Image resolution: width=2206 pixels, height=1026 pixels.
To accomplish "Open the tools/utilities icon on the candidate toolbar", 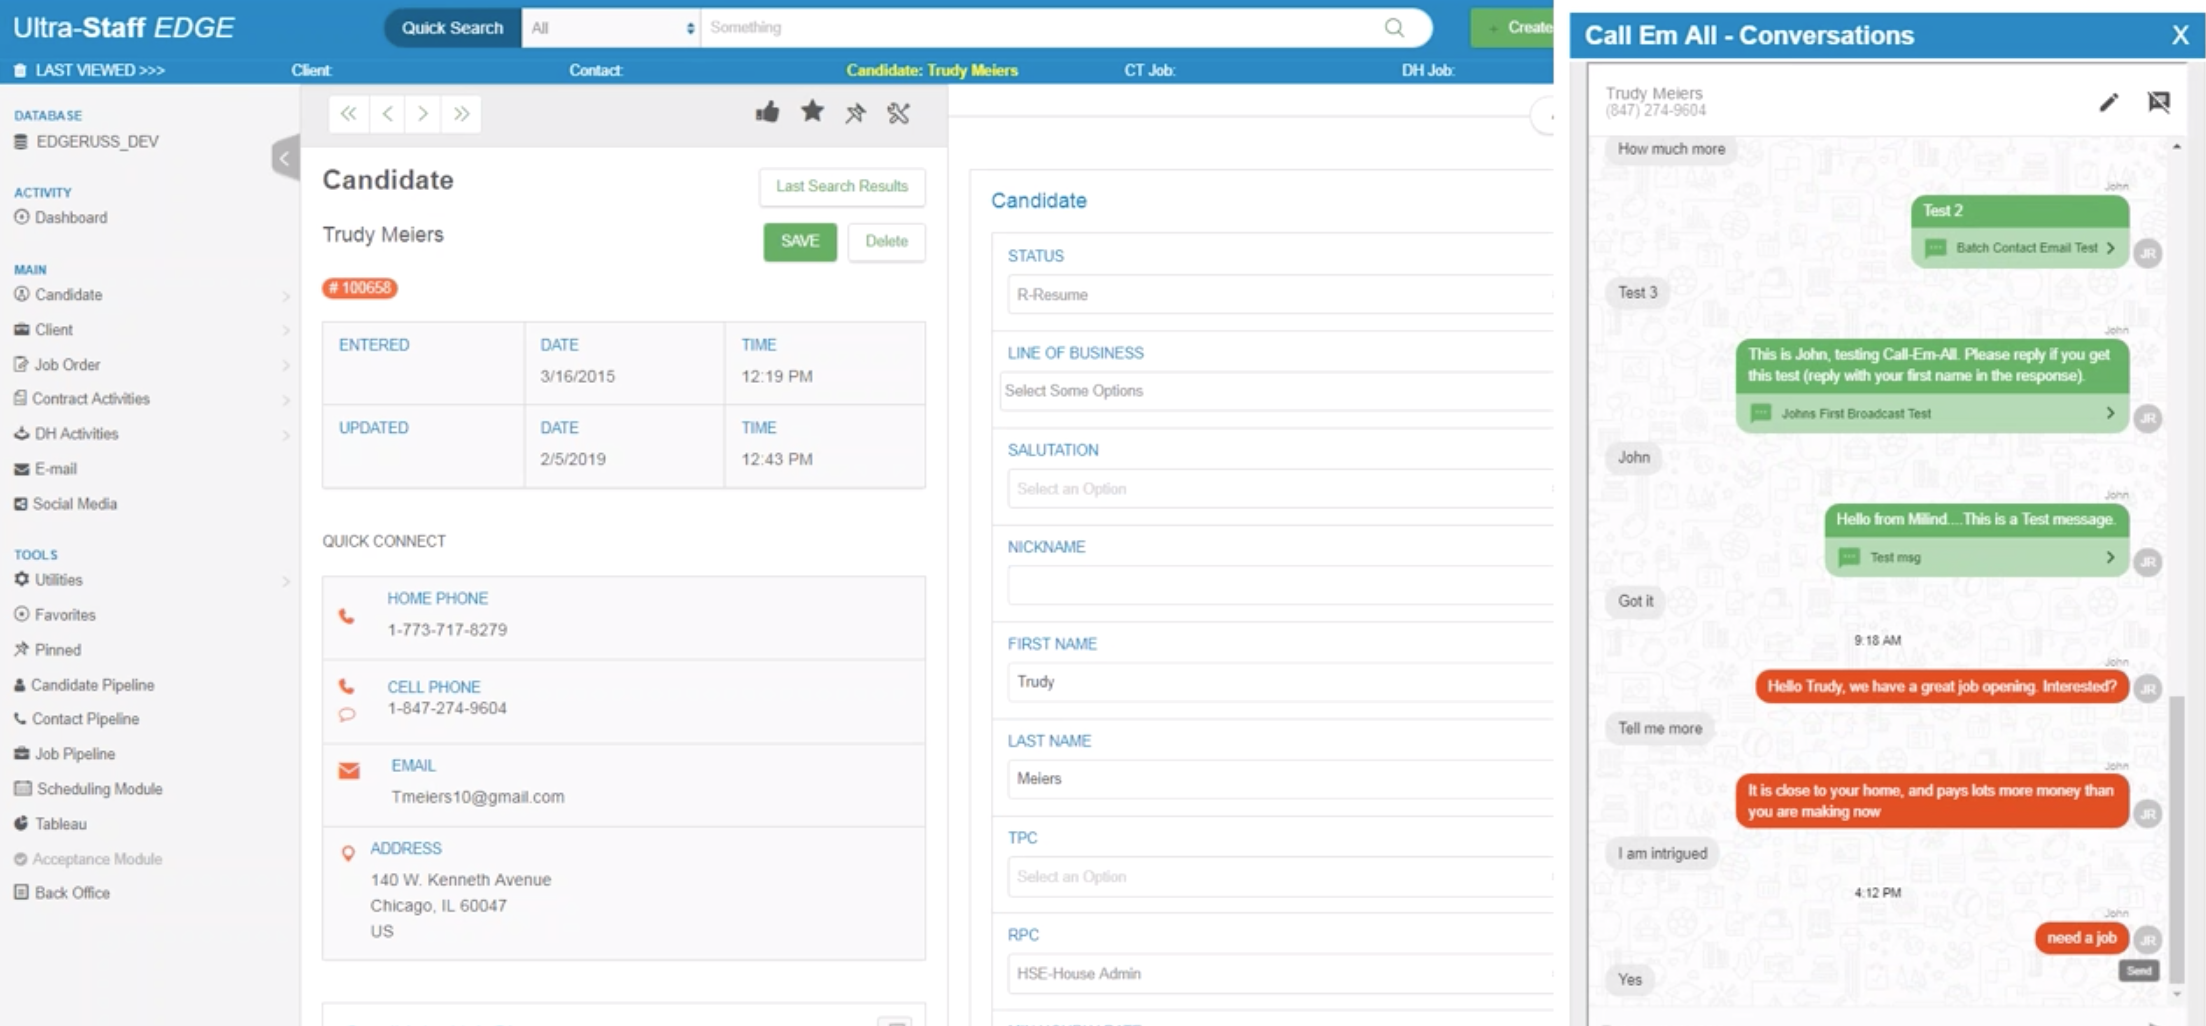I will click(899, 112).
